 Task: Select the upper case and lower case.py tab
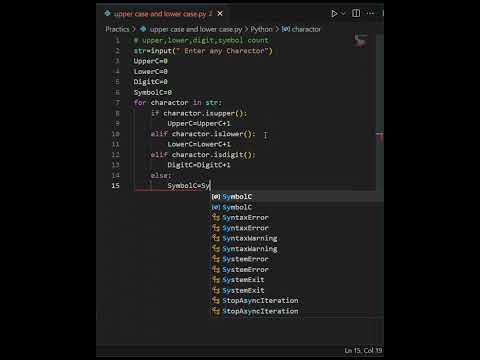pyautogui.click(x=159, y=14)
